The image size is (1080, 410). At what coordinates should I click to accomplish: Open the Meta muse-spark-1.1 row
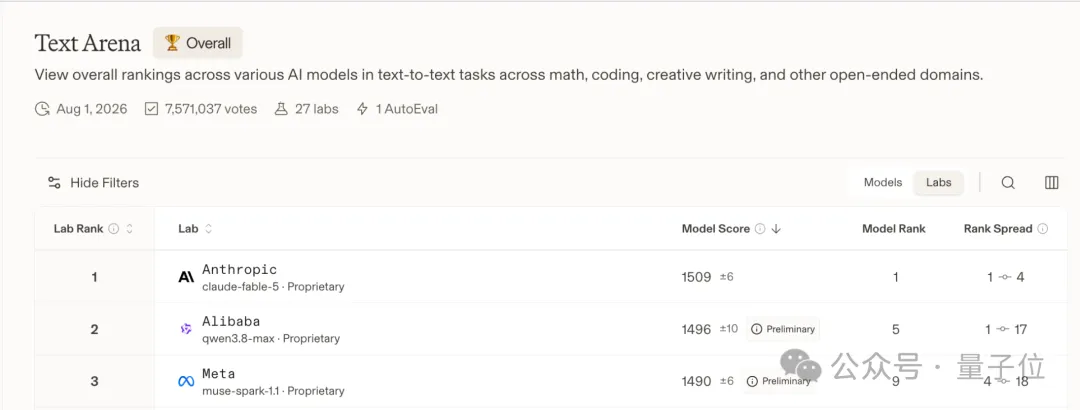pos(550,381)
